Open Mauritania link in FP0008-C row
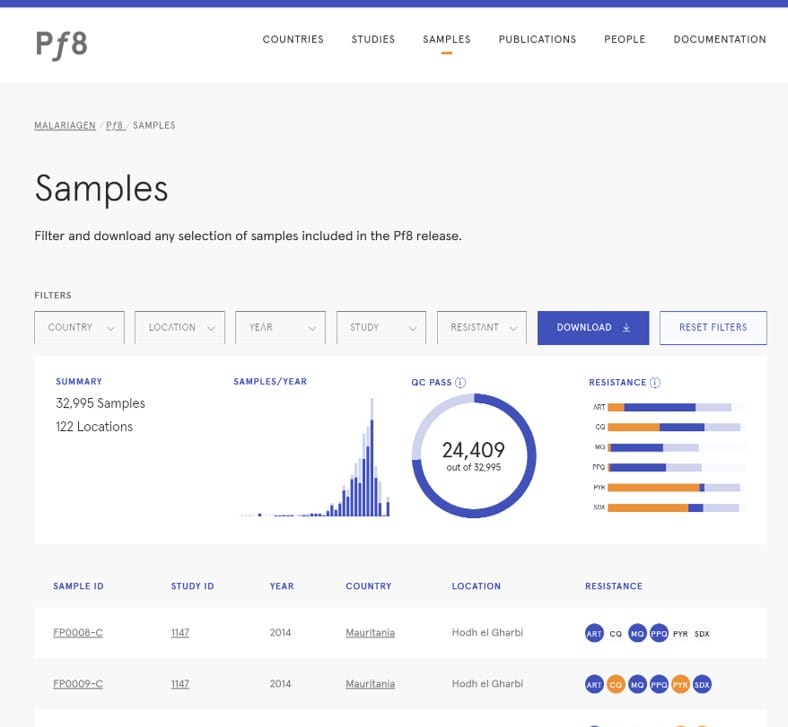 370,633
